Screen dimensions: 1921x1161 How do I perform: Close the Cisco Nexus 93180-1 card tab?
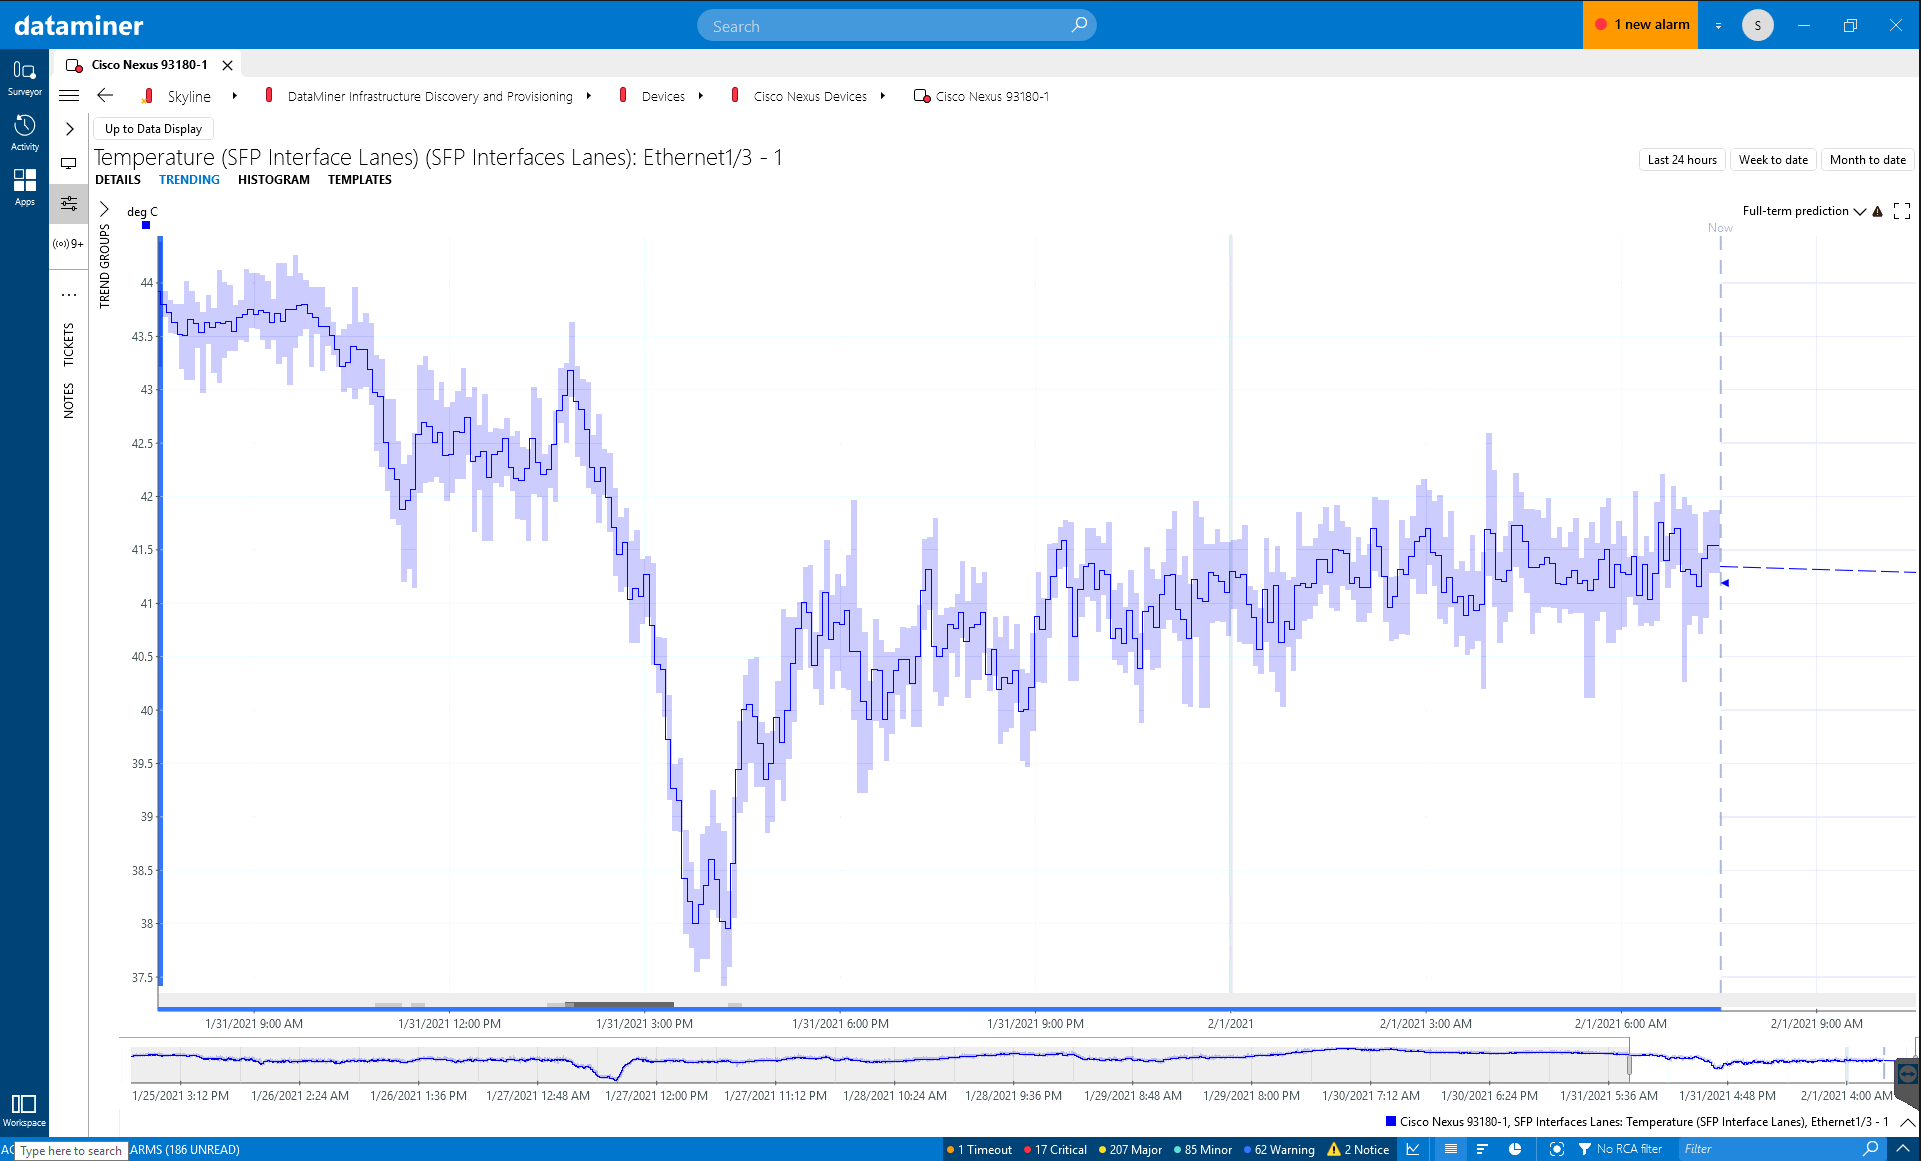pyautogui.click(x=227, y=65)
